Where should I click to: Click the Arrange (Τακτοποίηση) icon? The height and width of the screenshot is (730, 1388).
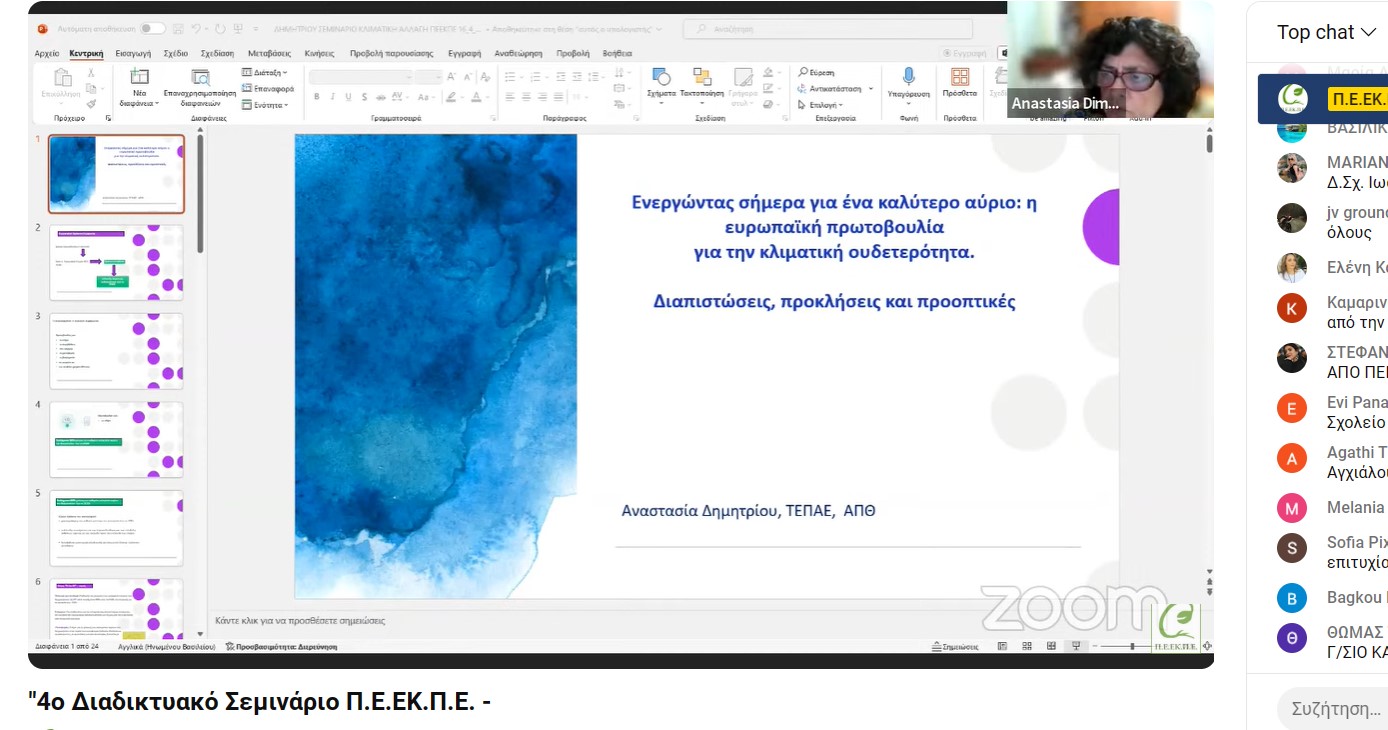(x=702, y=79)
